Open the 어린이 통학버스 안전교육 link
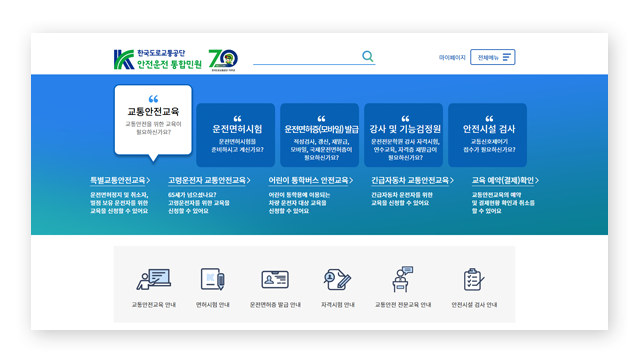The image size is (640, 362). pyautogui.click(x=311, y=180)
